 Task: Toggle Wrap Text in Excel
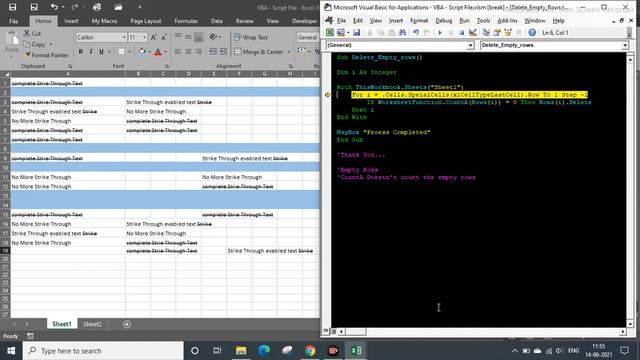coord(251,37)
